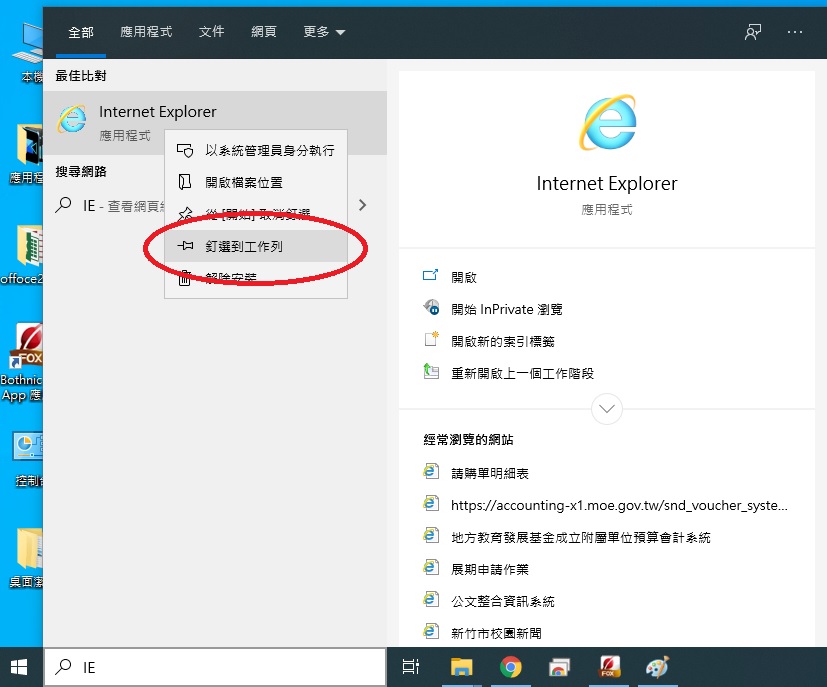Open the Paint palette app on taskbar

click(x=657, y=667)
